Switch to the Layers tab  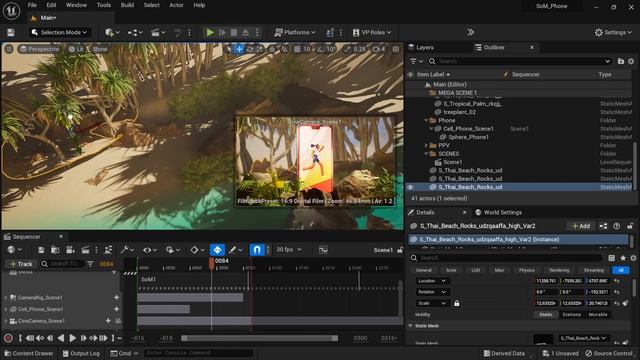tap(421, 47)
